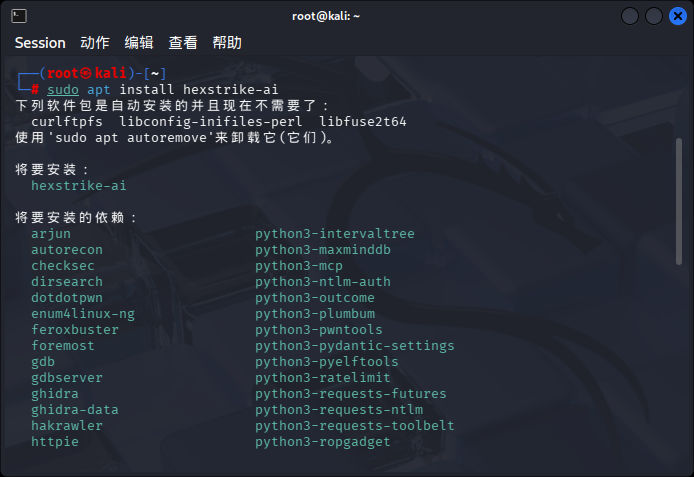Click the dotdotpwn dependency
Image resolution: width=694 pixels, height=477 pixels.
[x=67, y=298]
